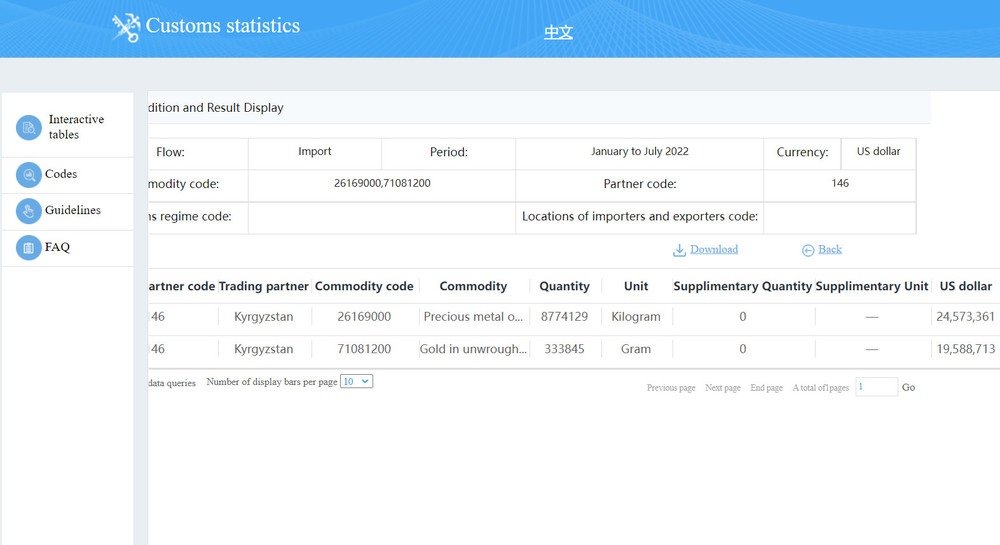Click the page number input field
This screenshot has width=1000, height=545.
[876, 387]
